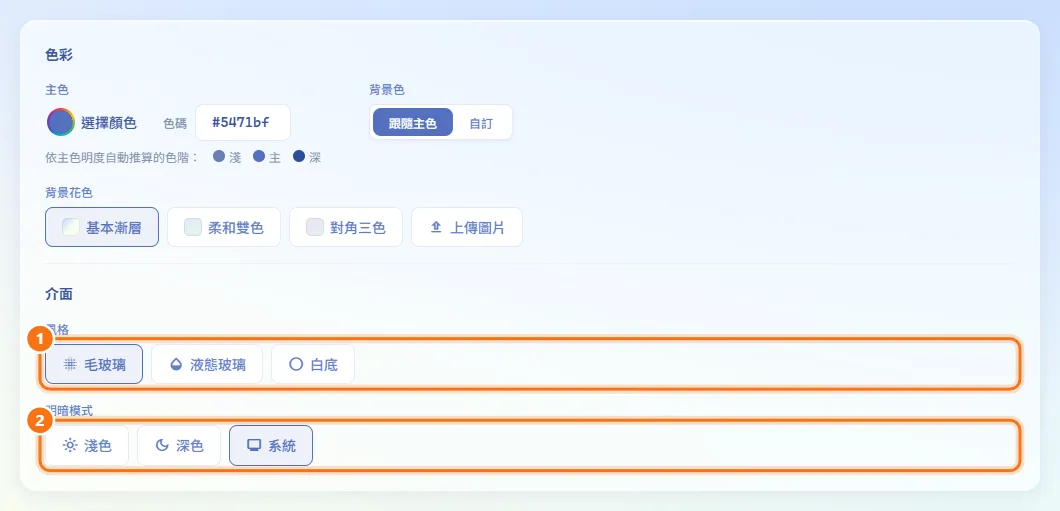Choose the 液態玻璃 style option
This screenshot has width=1060, height=511.
pyautogui.click(x=207, y=364)
